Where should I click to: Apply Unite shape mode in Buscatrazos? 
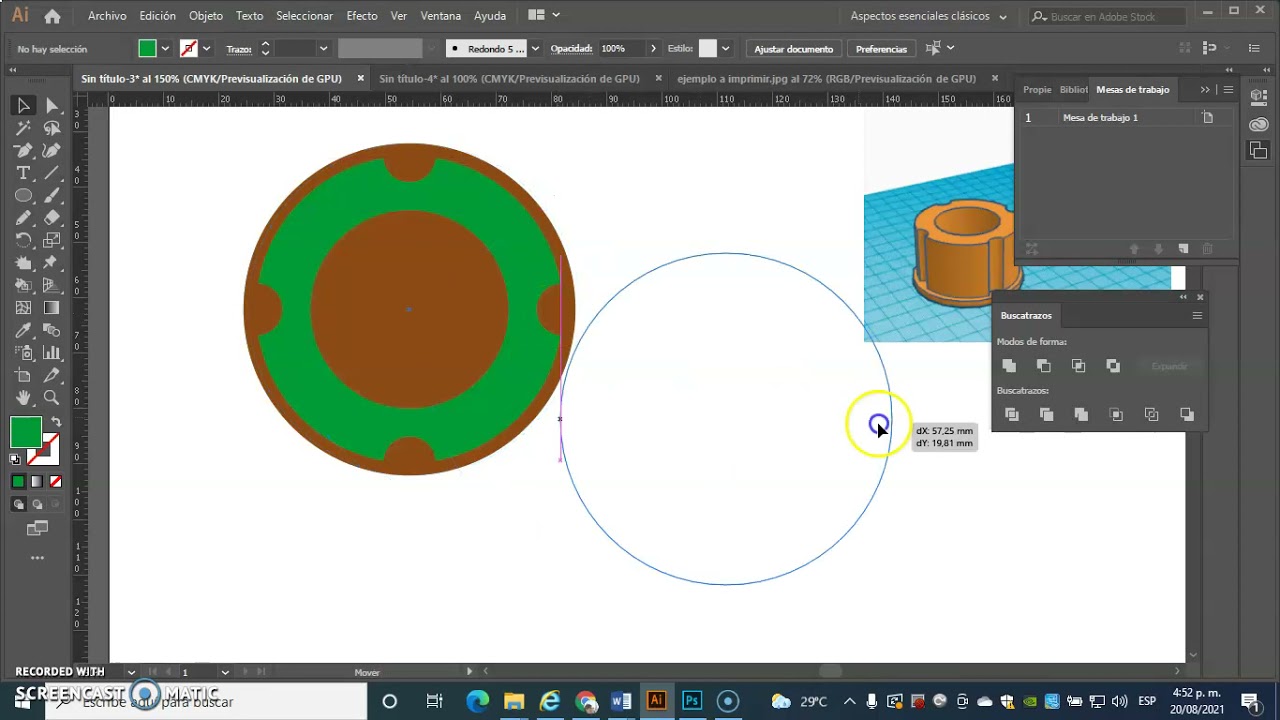tap(1009, 366)
